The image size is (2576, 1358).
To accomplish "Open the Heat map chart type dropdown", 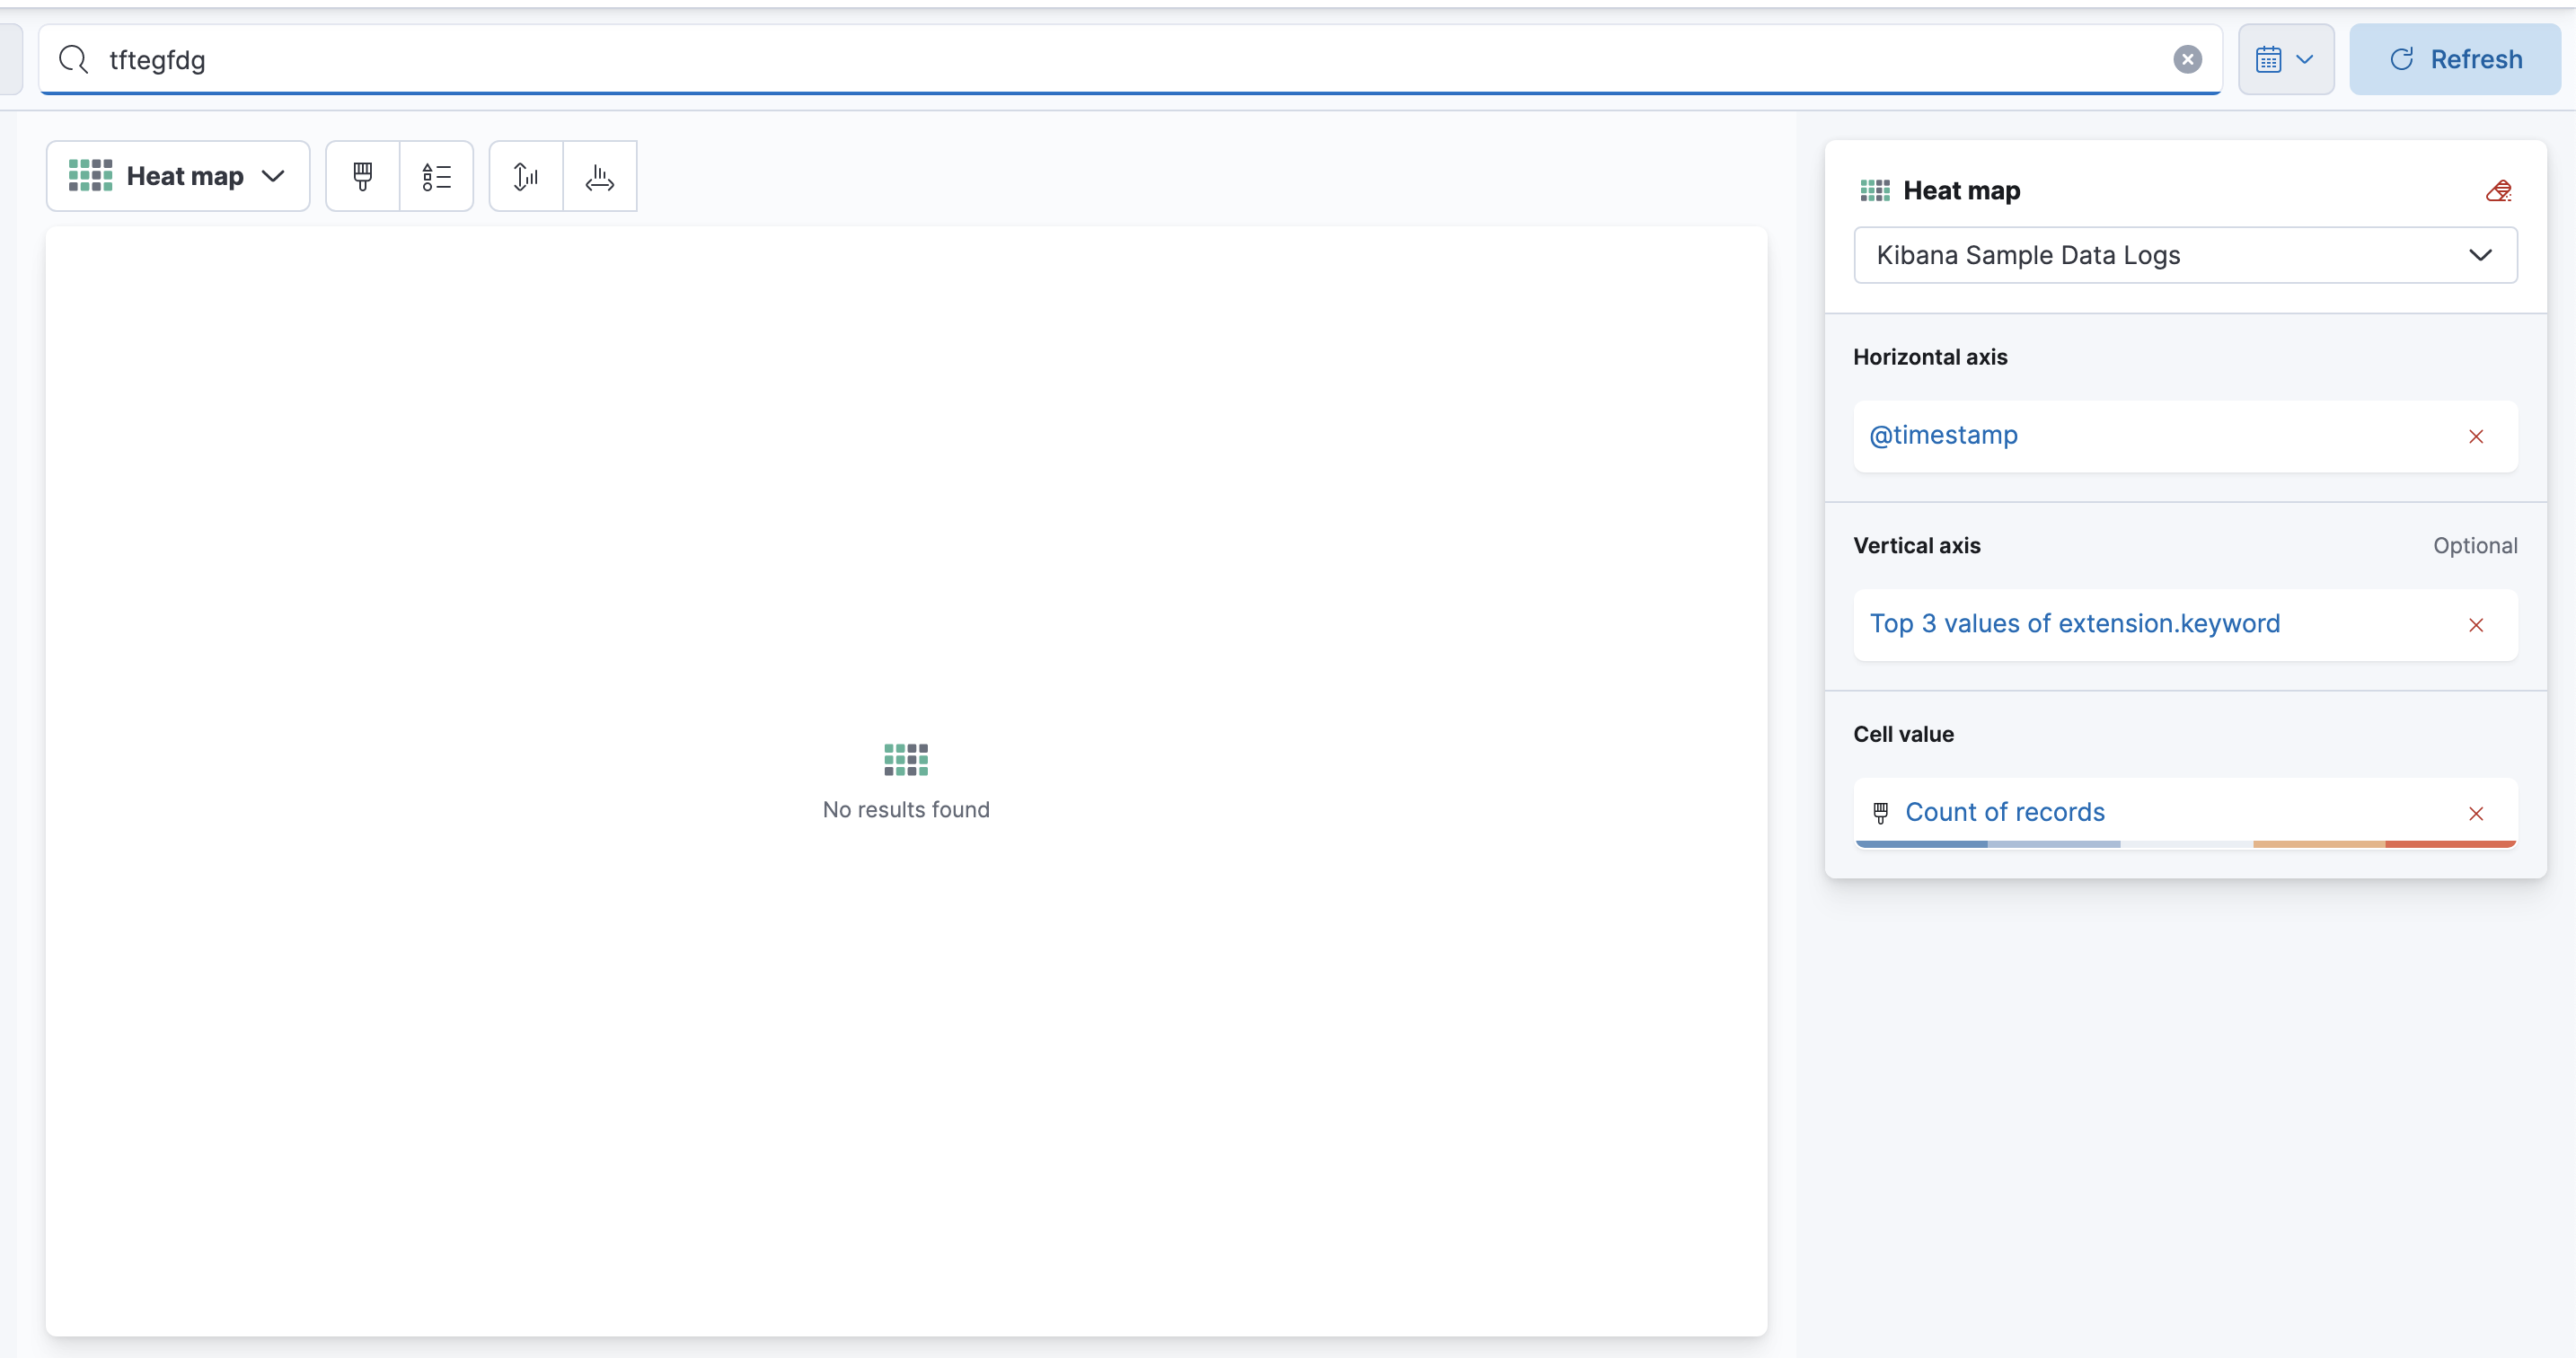I will 178,176.
